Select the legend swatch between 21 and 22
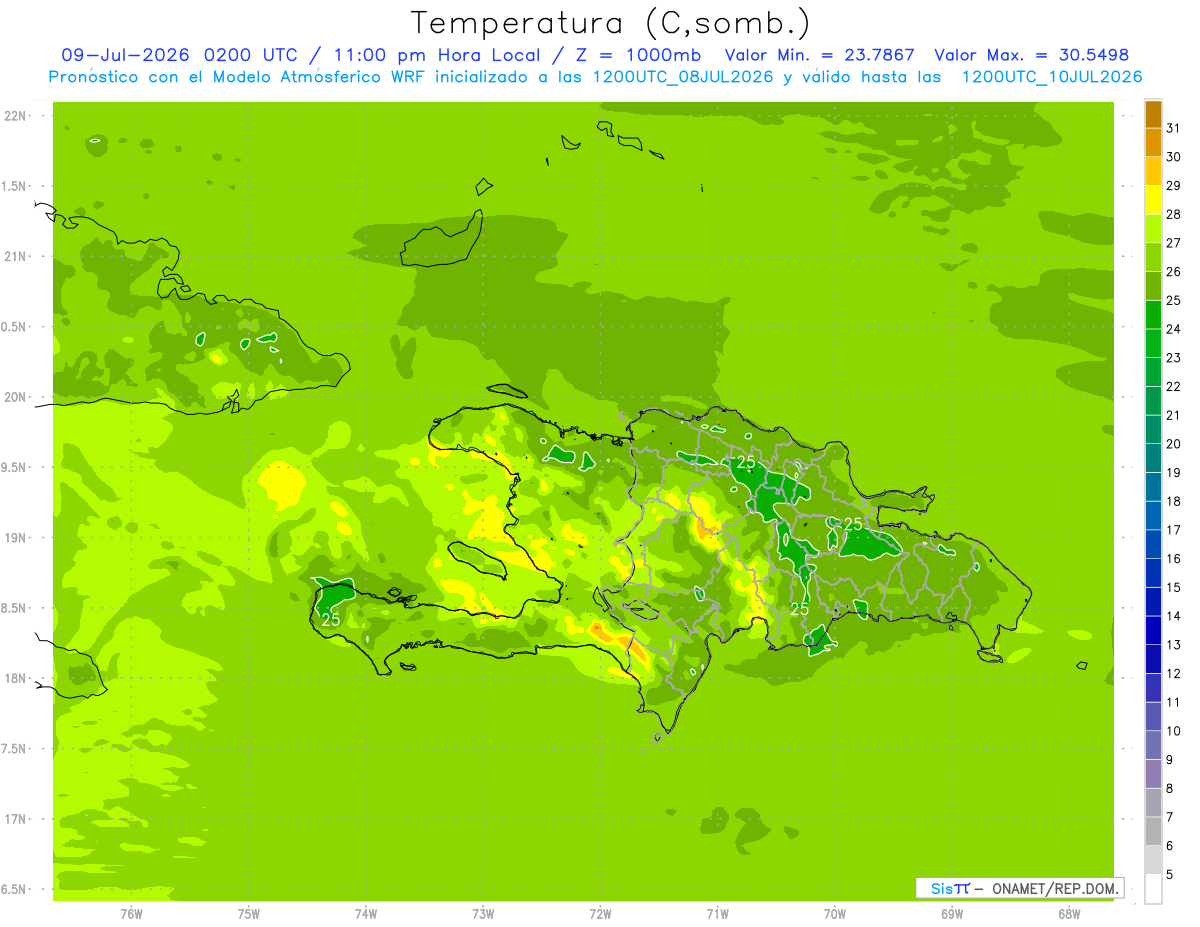This screenshot has width=1200, height=927. pyautogui.click(x=1153, y=401)
